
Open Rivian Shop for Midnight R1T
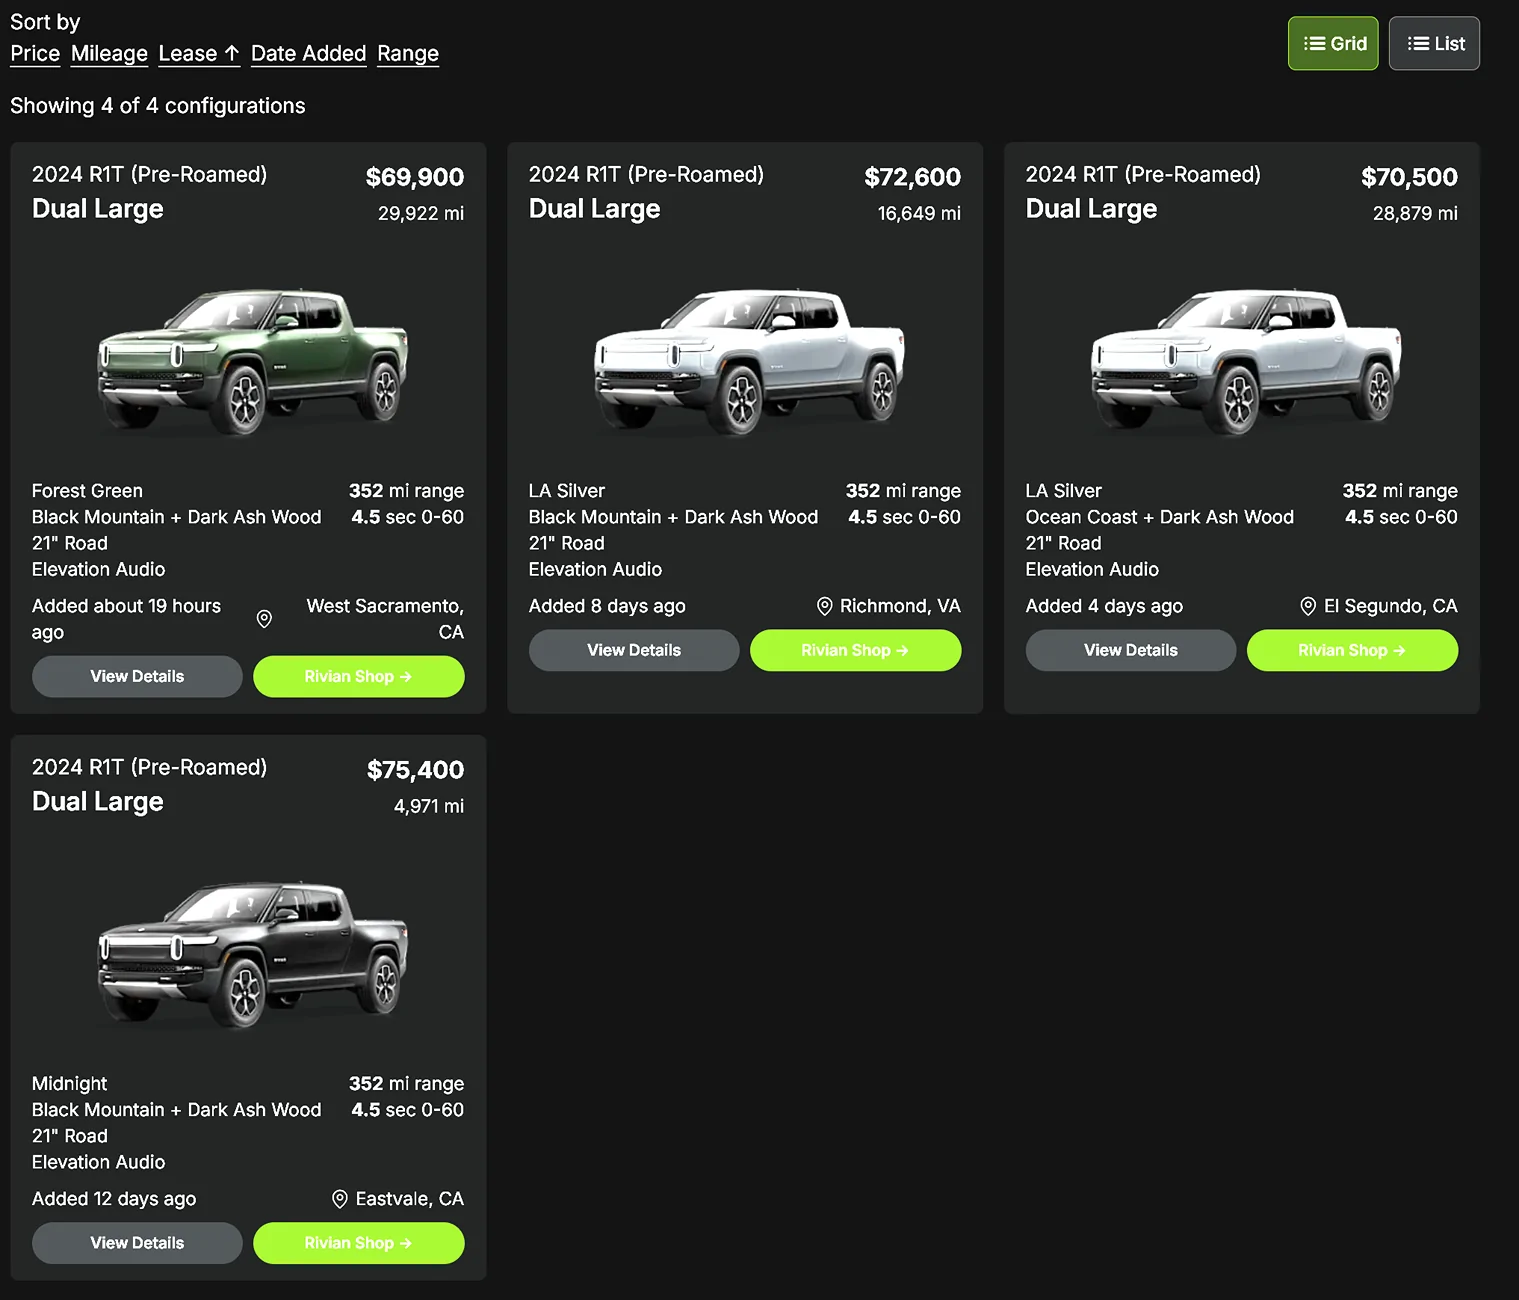(359, 1243)
